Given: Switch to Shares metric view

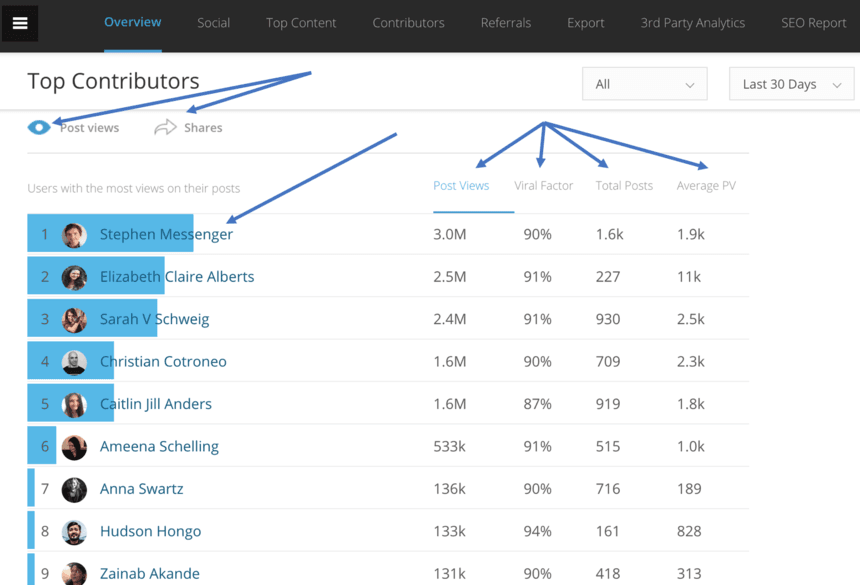Looking at the screenshot, I should tap(202, 128).
